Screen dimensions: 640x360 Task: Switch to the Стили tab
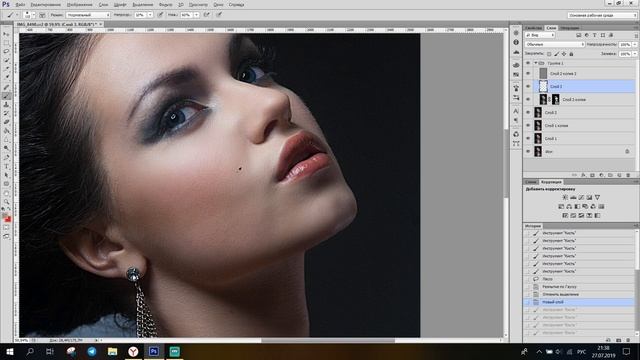point(531,182)
